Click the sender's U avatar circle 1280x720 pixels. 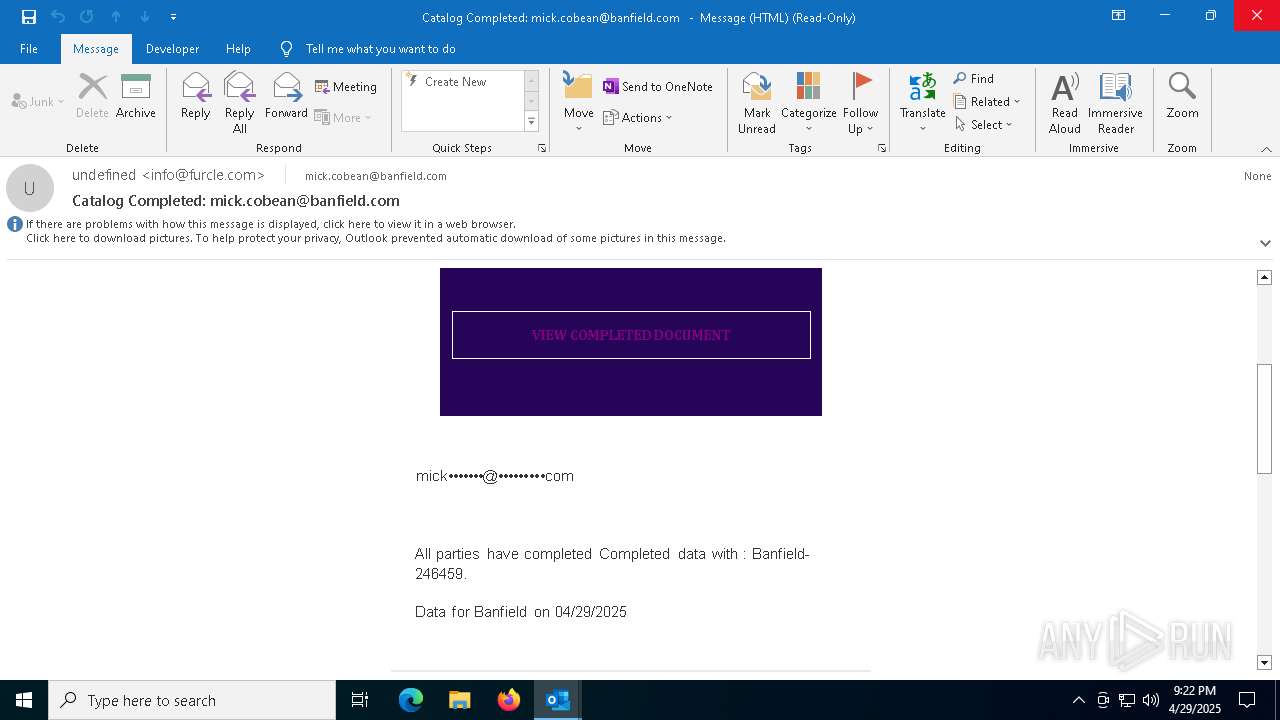tap(30, 188)
